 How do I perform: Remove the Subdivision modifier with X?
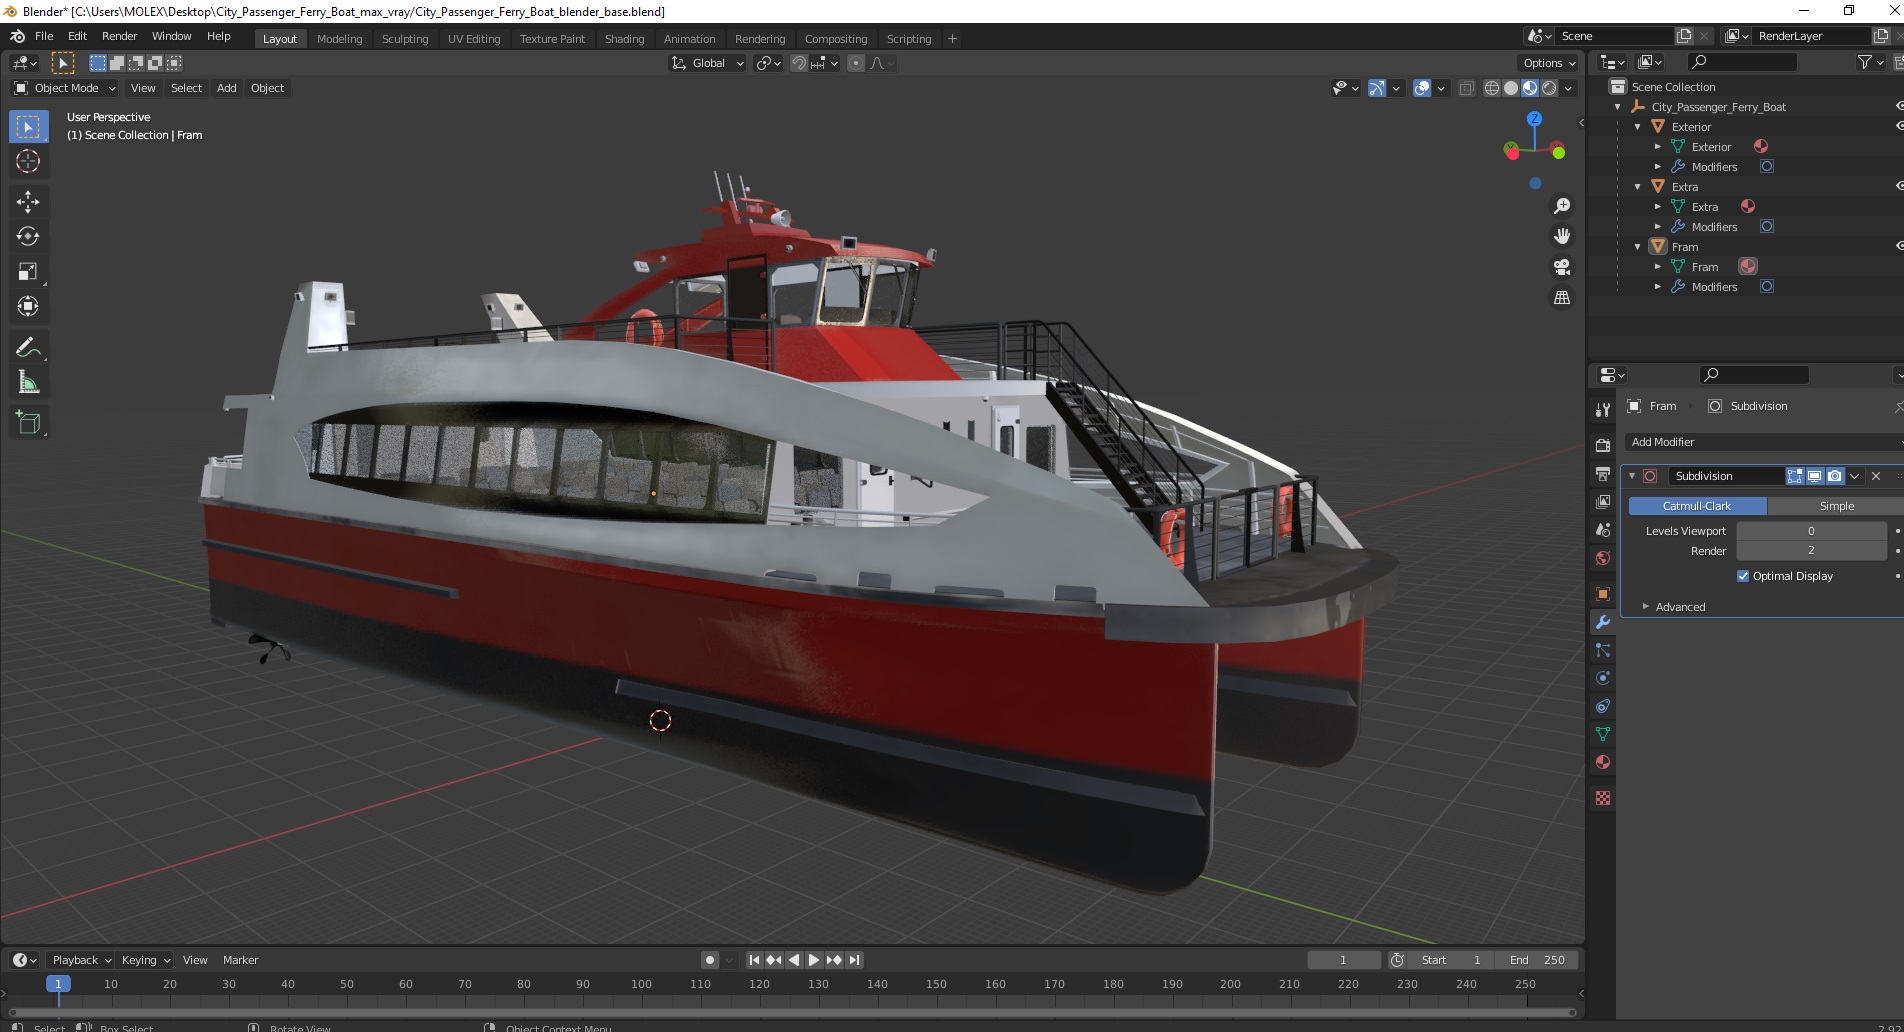[1876, 476]
